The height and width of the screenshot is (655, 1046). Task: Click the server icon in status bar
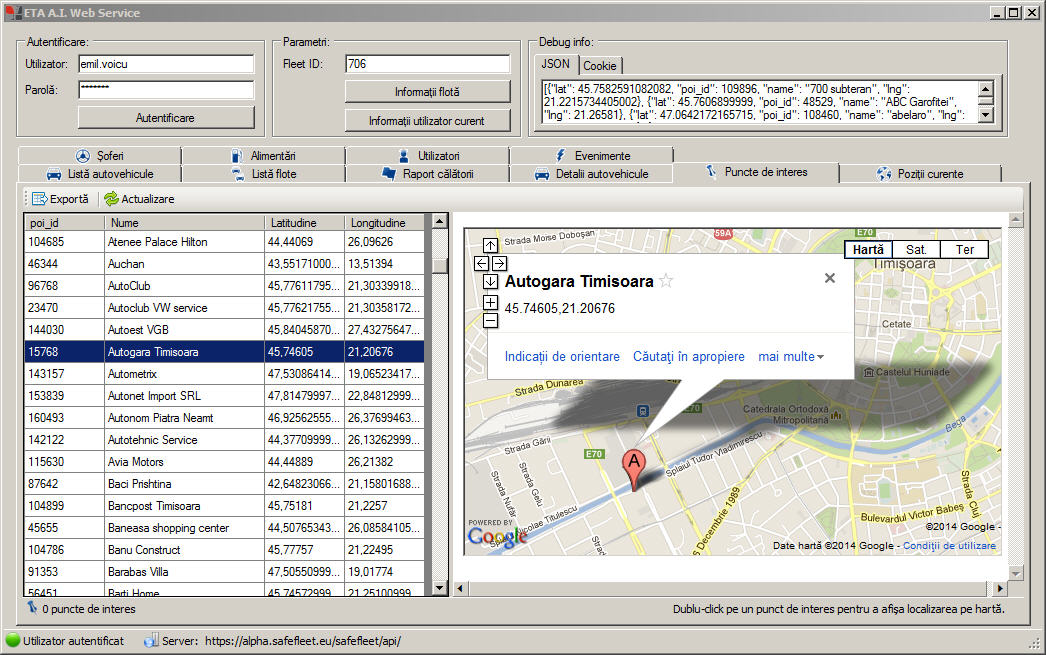click(151, 640)
